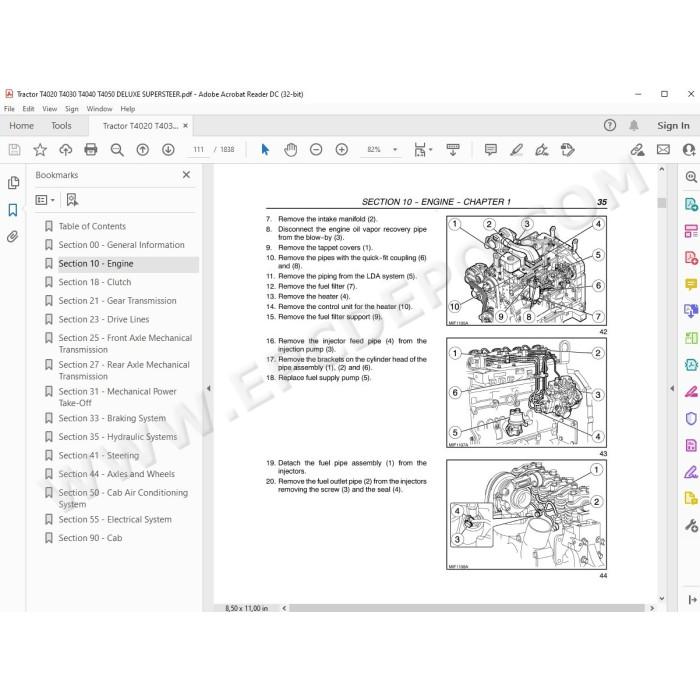Click the Save file icon
The width and height of the screenshot is (700, 700).
pyautogui.click(x=14, y=150)
